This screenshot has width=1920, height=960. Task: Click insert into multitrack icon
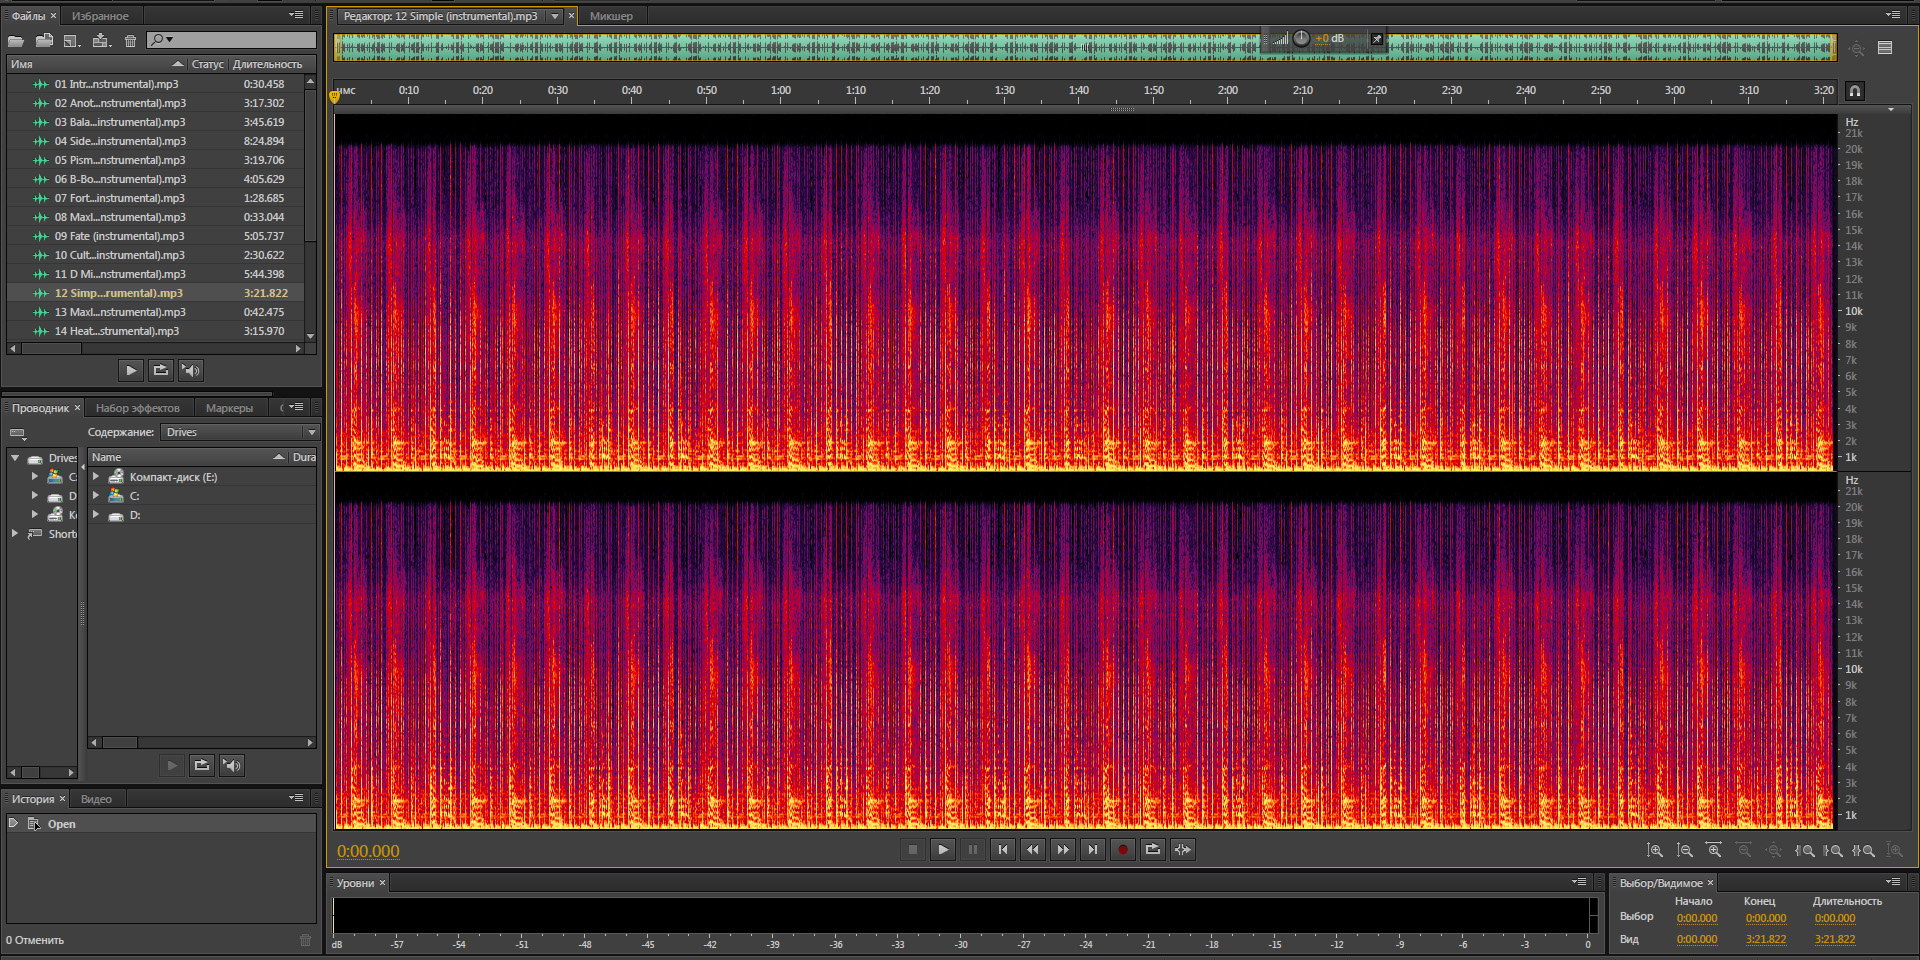click(x=101, y=41)
